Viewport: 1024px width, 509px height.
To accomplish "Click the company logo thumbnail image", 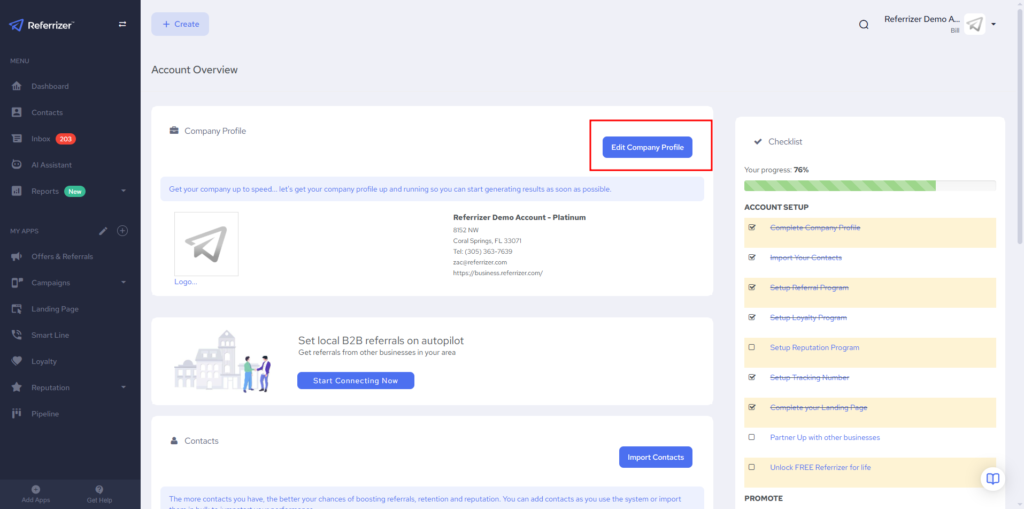I will tap(206, 244).
